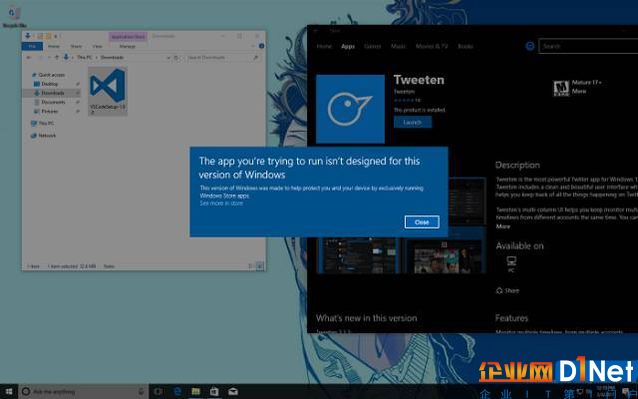Switch Explorer to large icons view
The image size is (638, 399).
260,266
